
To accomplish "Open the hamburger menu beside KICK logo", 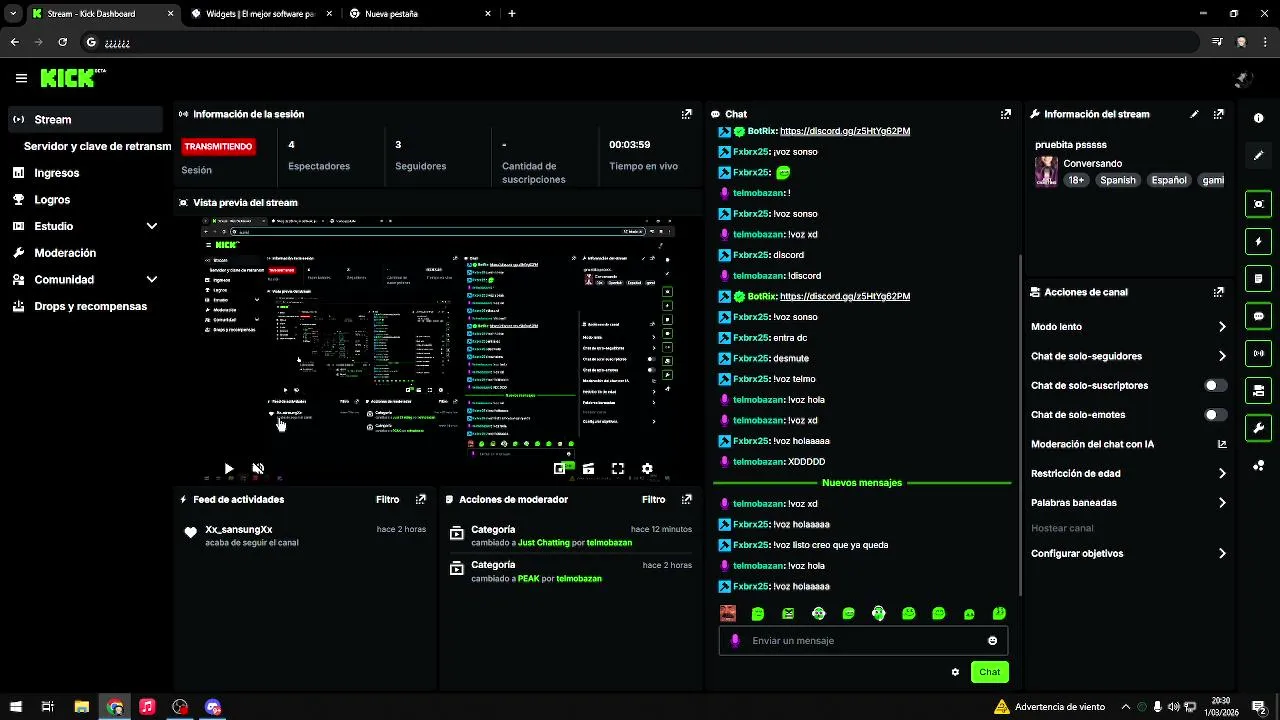I will [21, 78].
